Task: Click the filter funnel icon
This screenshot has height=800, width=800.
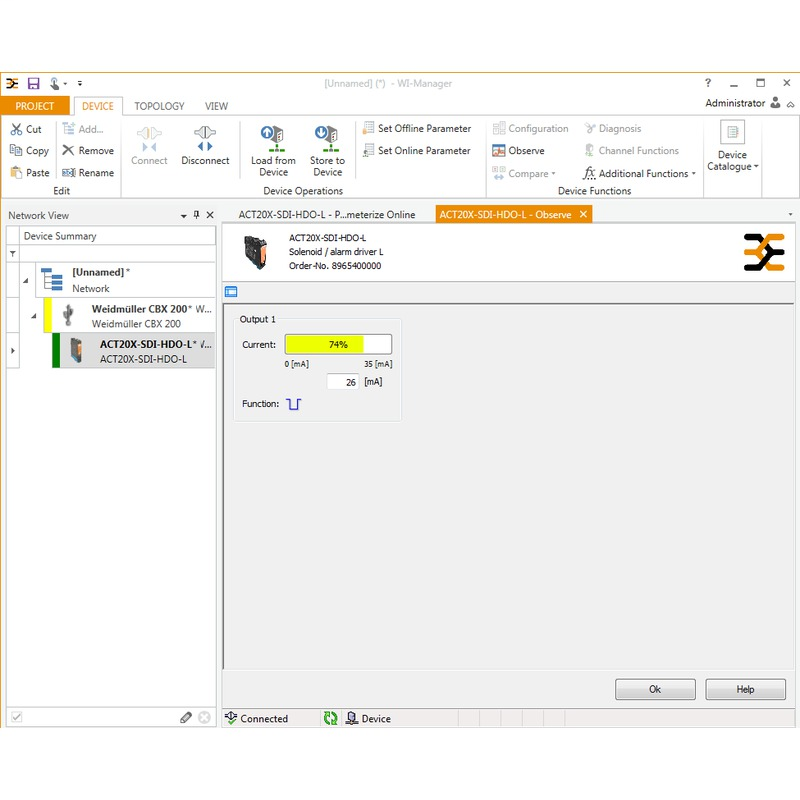Action: point(13,254)
